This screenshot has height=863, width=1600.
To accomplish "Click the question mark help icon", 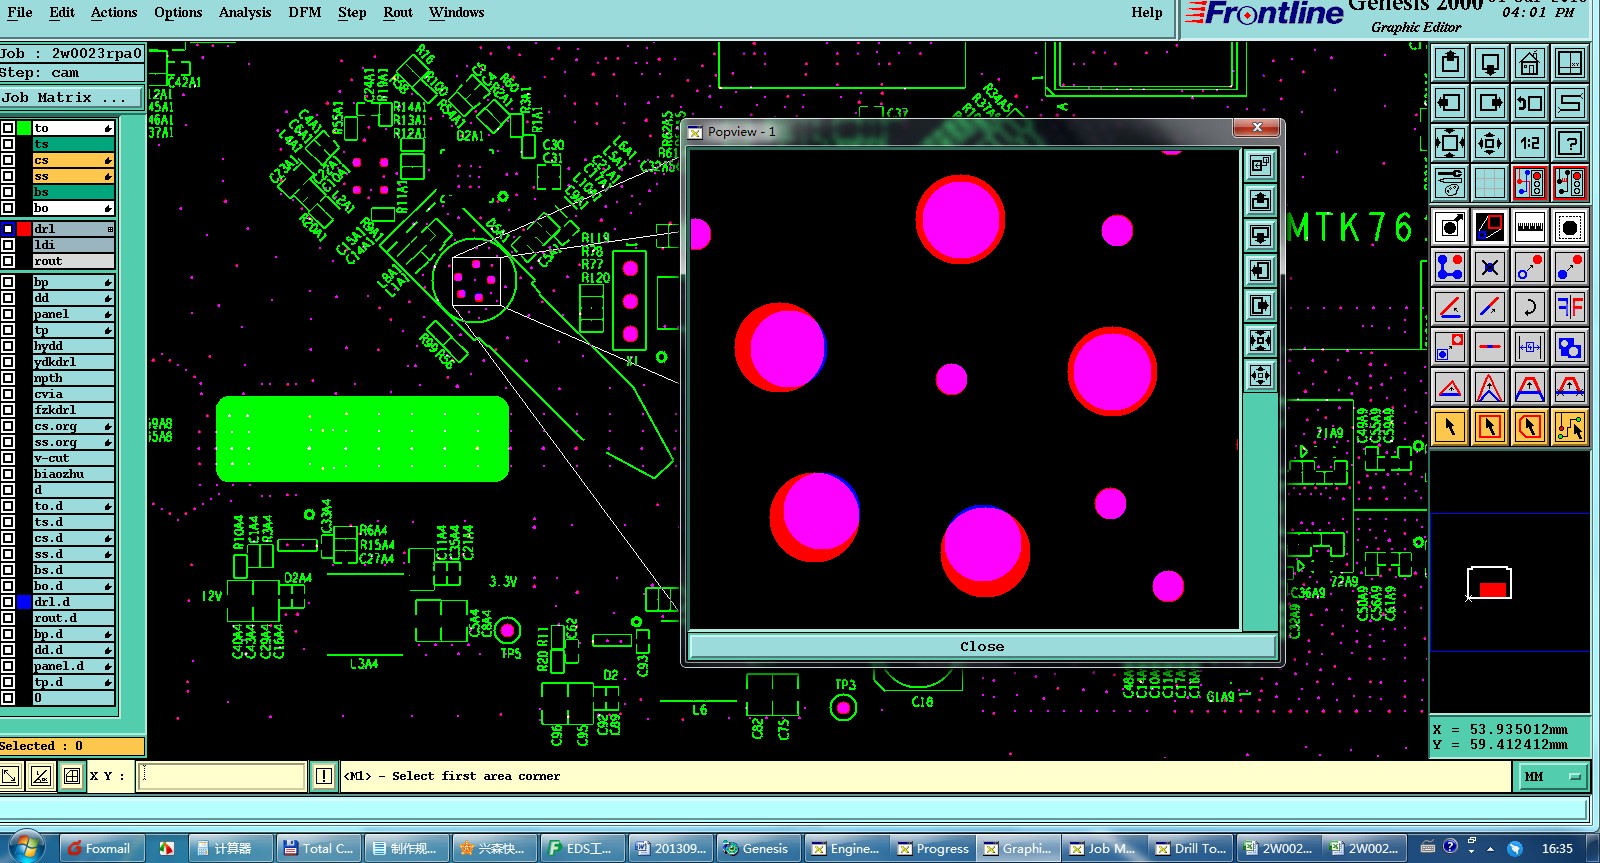I will point(1570,143).
